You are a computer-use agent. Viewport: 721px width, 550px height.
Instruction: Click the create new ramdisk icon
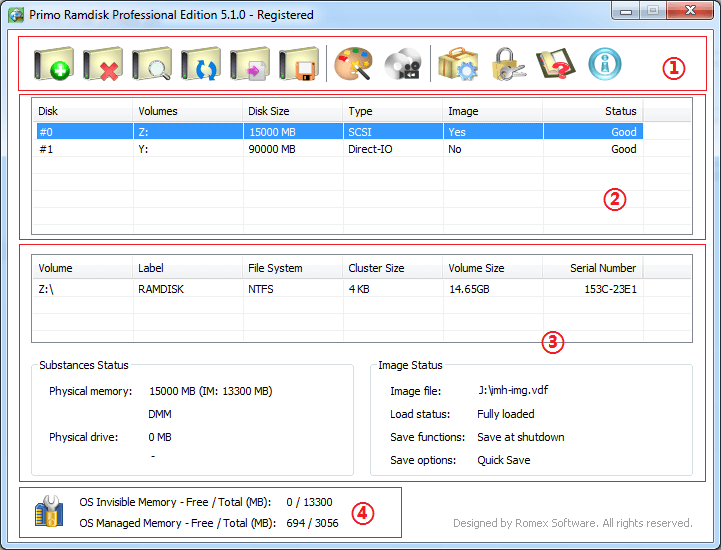point(54,64)
